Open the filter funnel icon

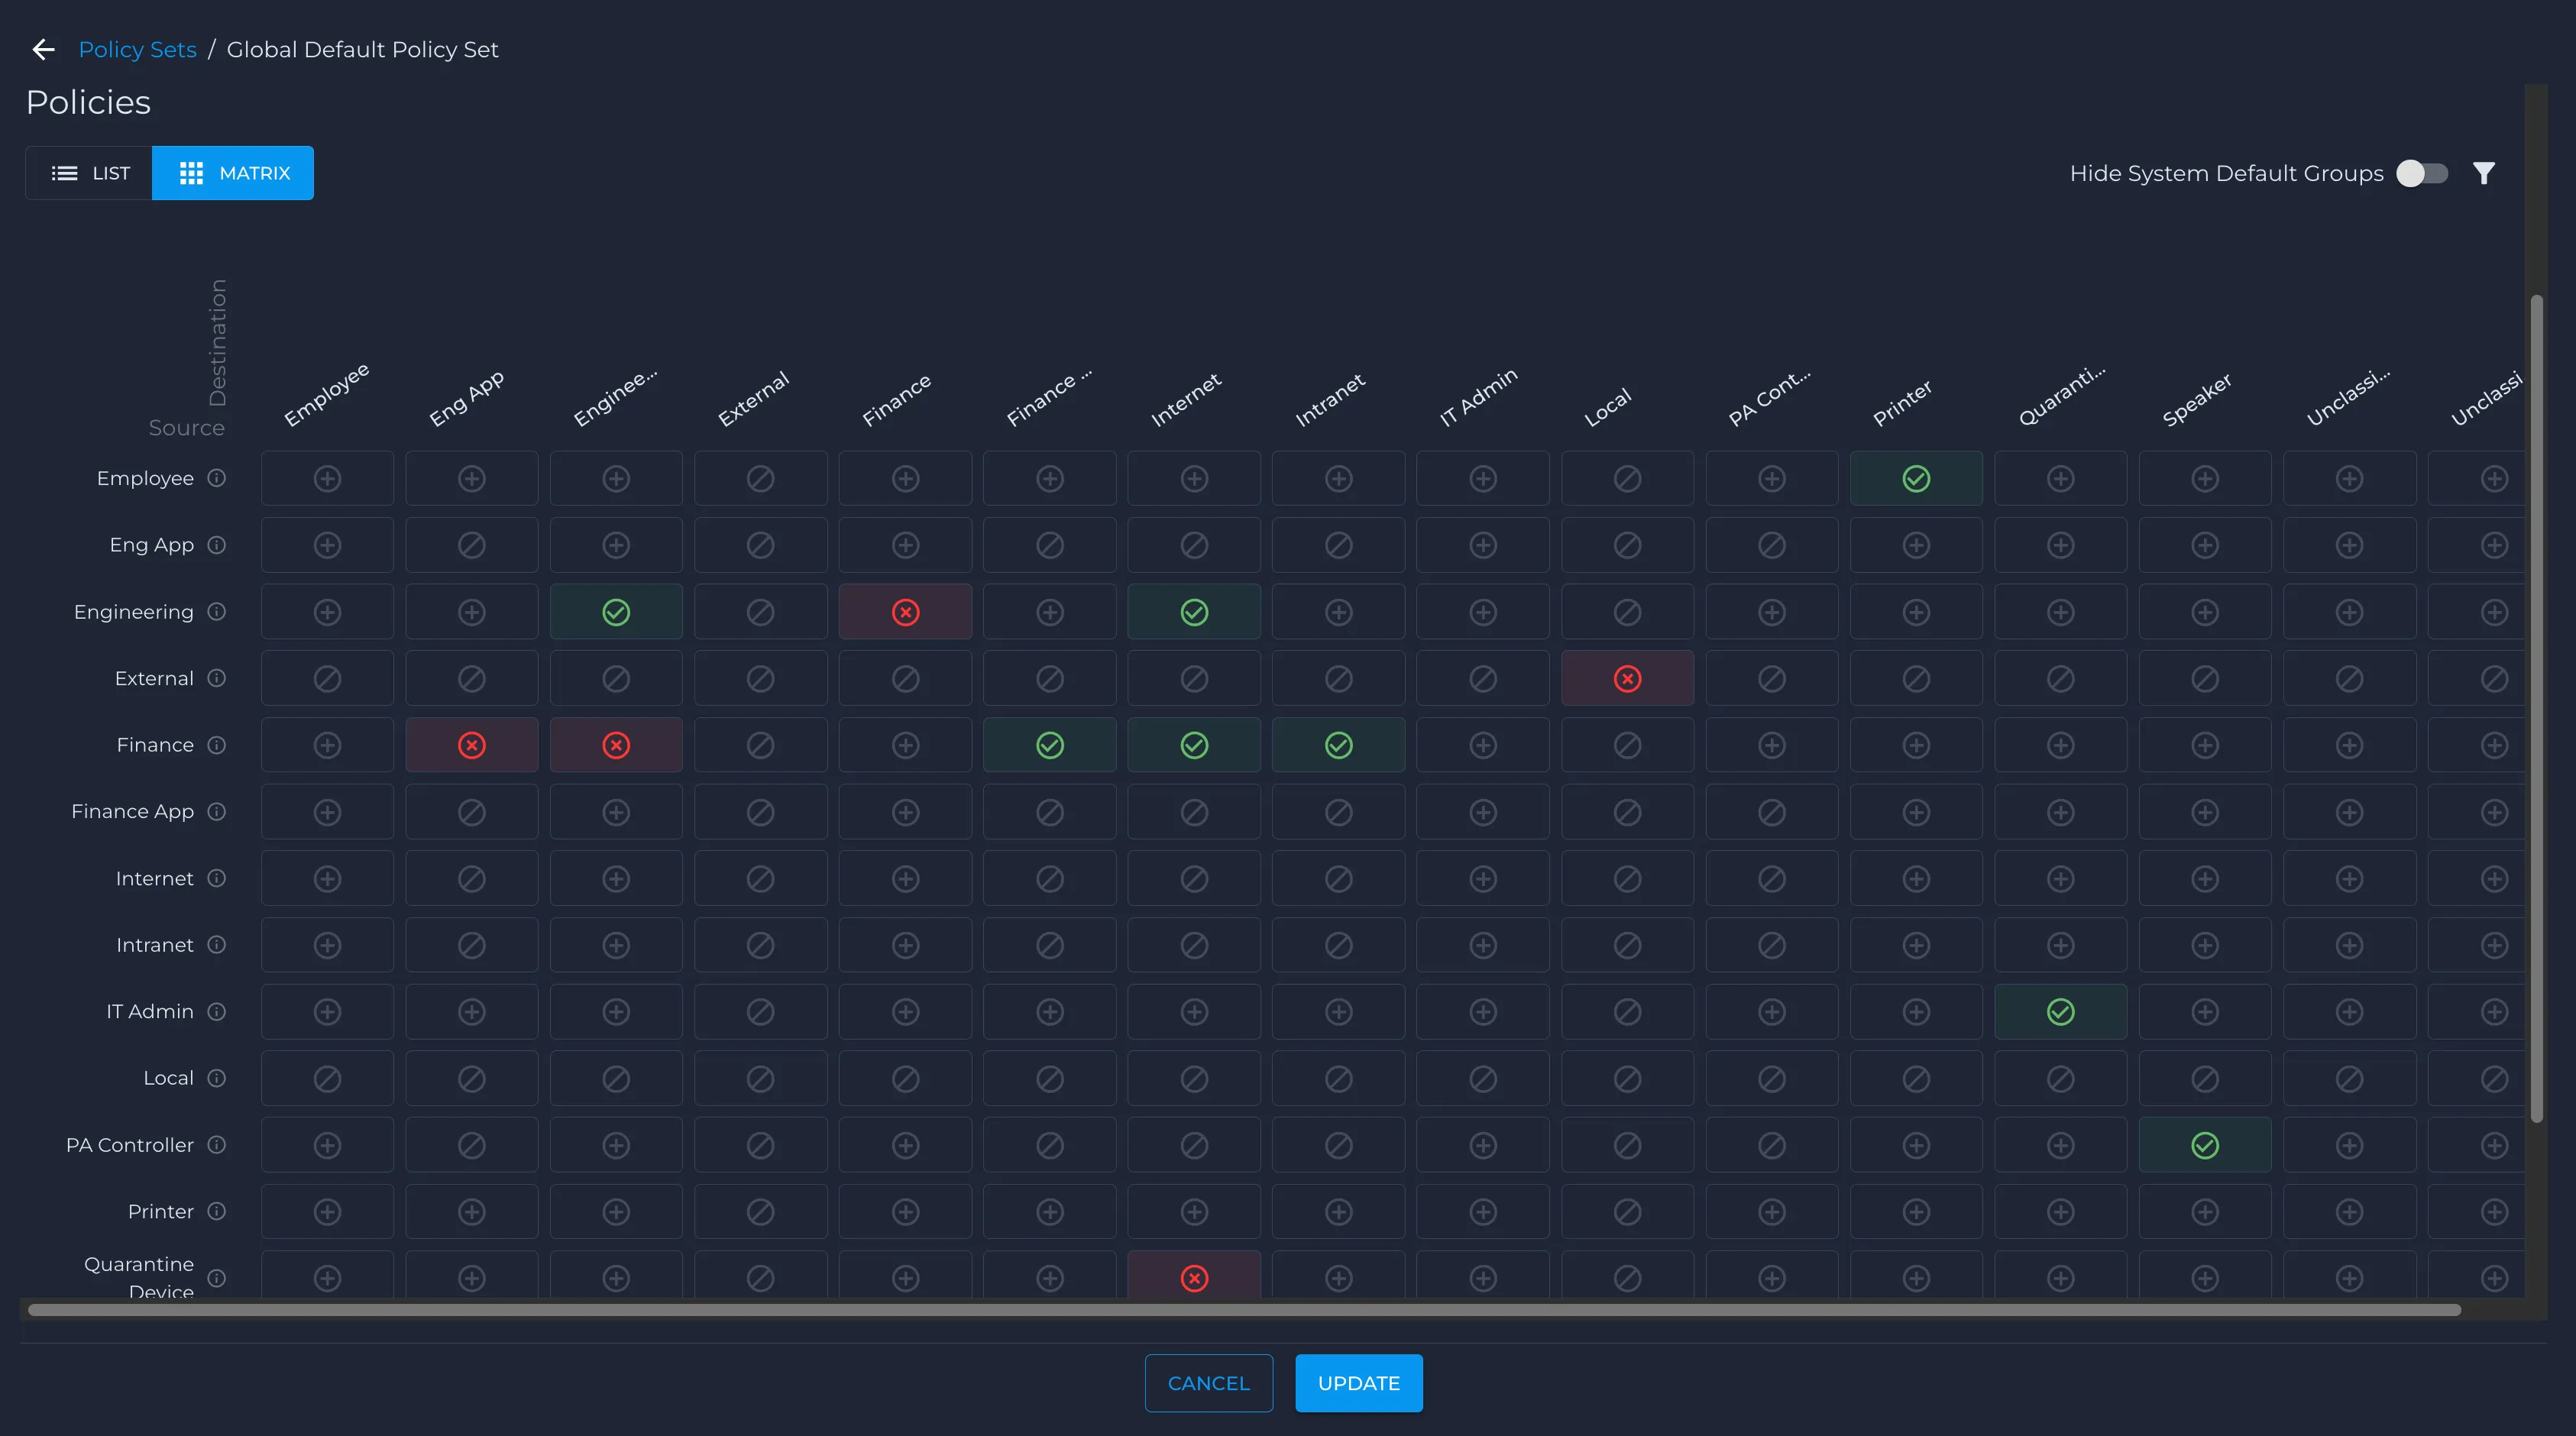pos(2484,173)
